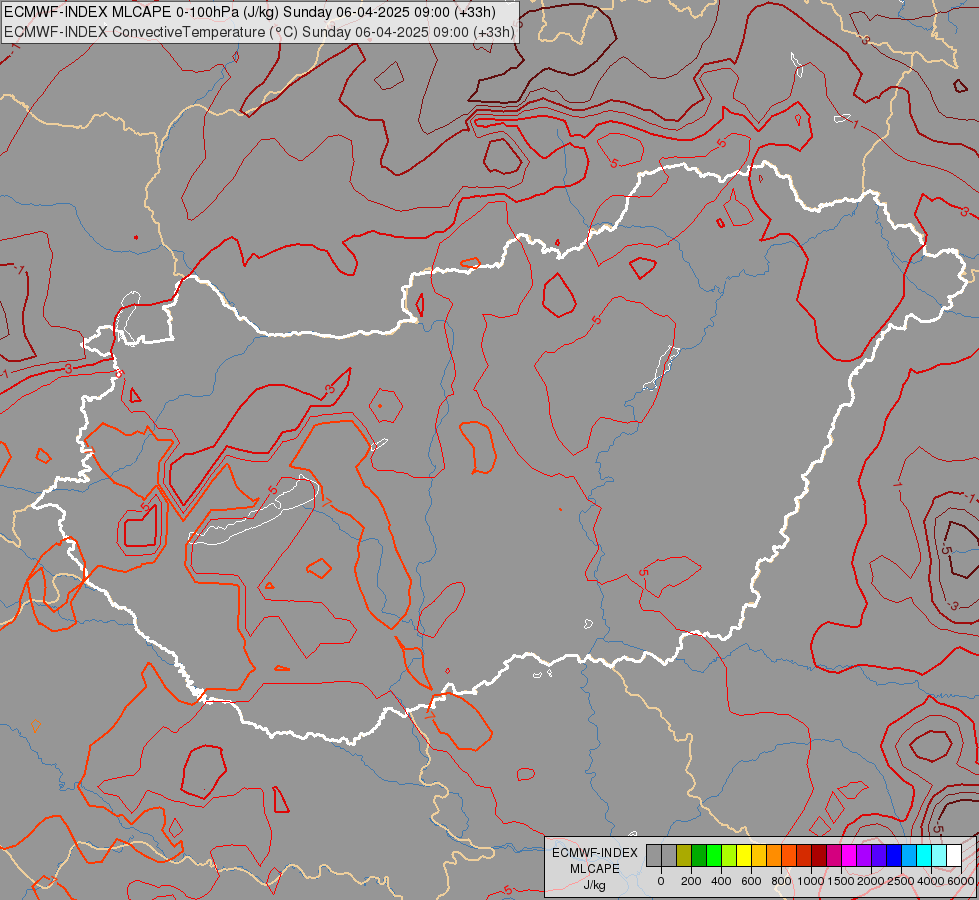Image resolution: width=979 pixels, height=900 pixels.
Task: Click the ConvectiveTemperature title line
Action: [x=259, y=32]
